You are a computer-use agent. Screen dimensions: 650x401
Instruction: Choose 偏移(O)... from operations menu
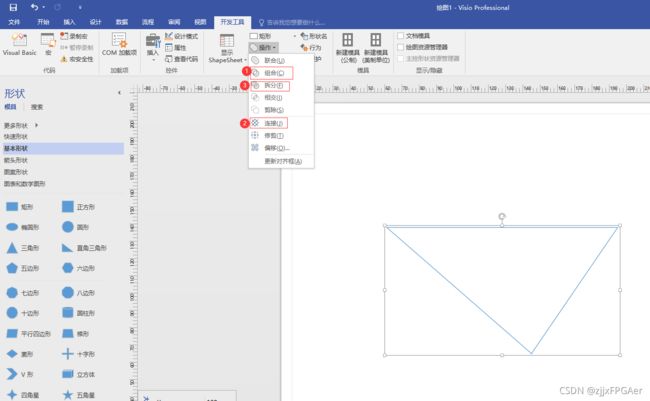coord(281,148)
